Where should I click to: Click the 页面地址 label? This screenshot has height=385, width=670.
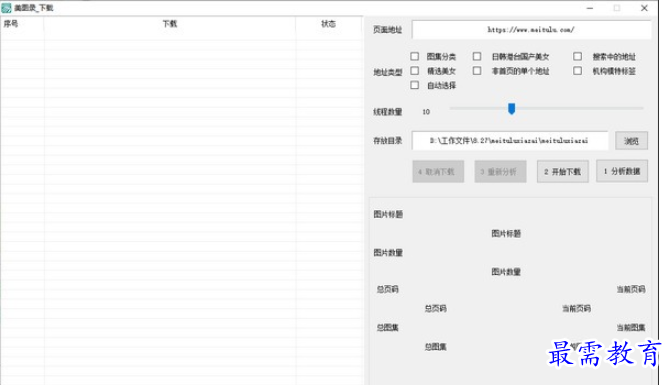click(388, 29)
